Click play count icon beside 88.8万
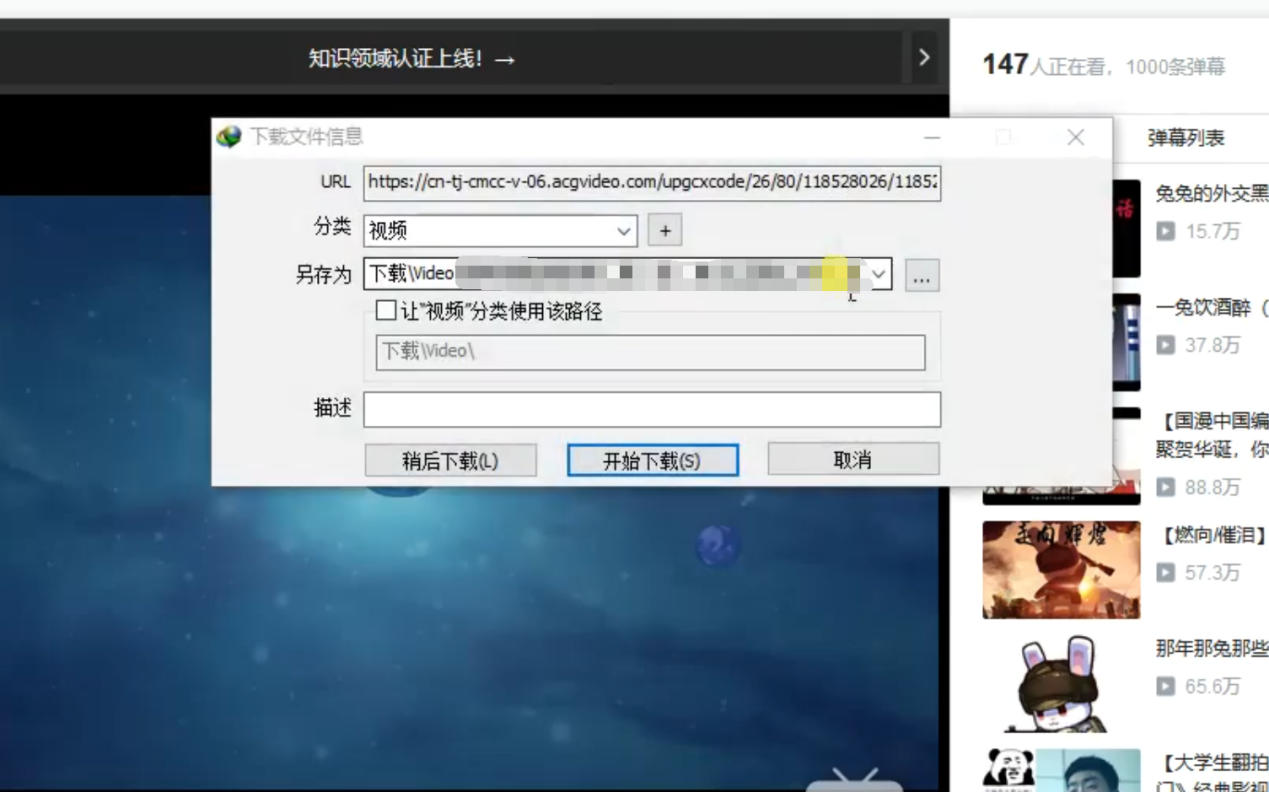Screen dimensions: 1269x792 pos(1166,487)
